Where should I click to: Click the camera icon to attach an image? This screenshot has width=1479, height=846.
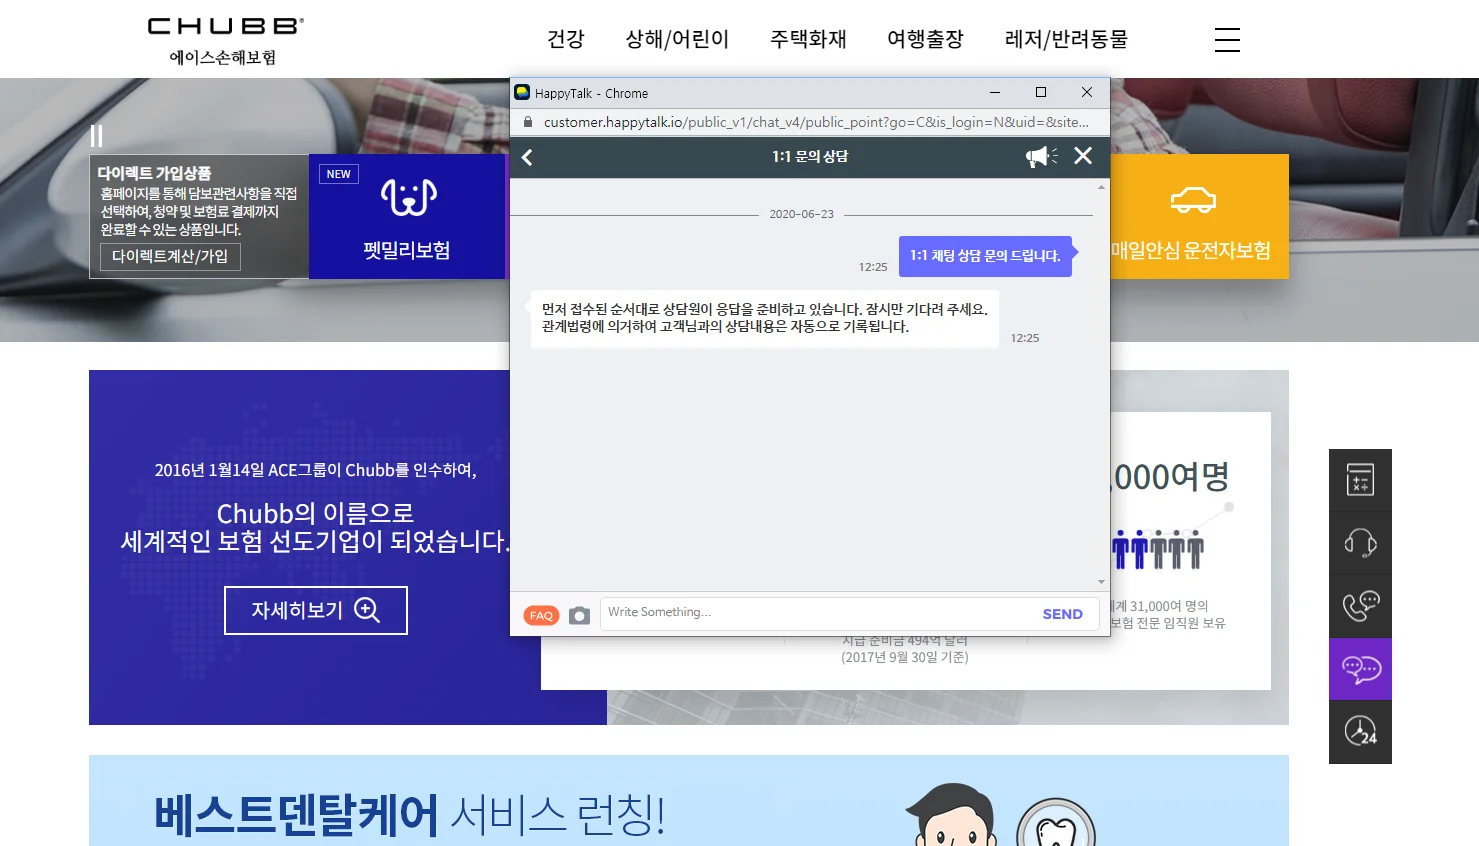[579, 614]
